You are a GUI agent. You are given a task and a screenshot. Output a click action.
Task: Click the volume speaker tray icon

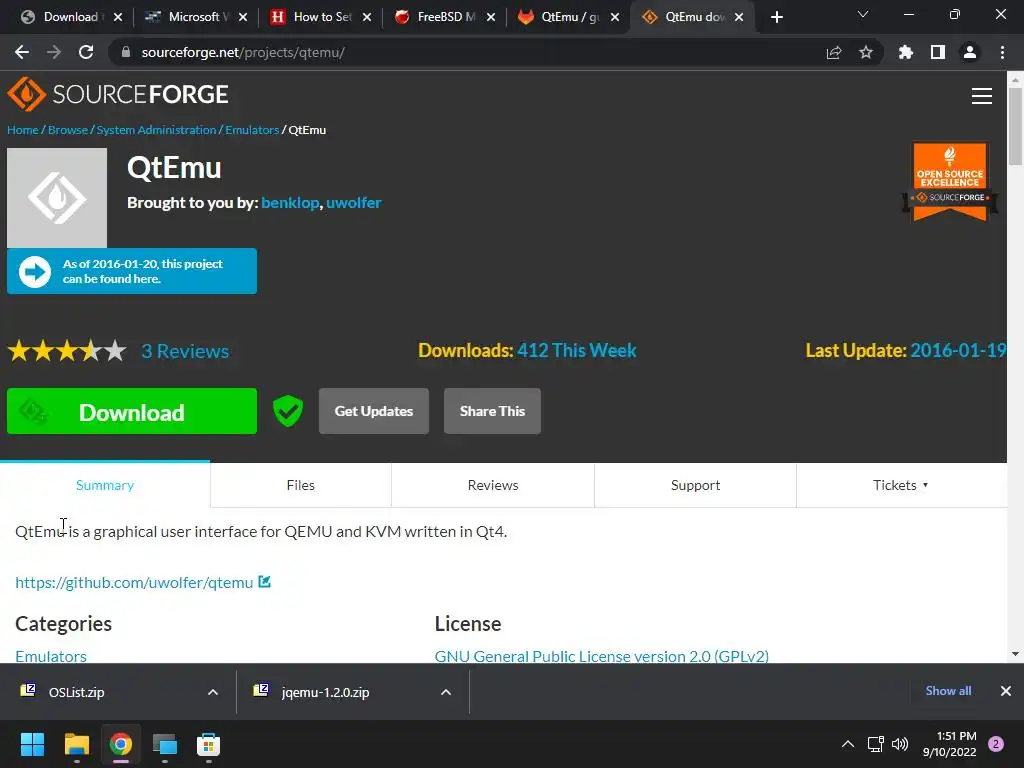pyautogui.click(x=900, y=744)
